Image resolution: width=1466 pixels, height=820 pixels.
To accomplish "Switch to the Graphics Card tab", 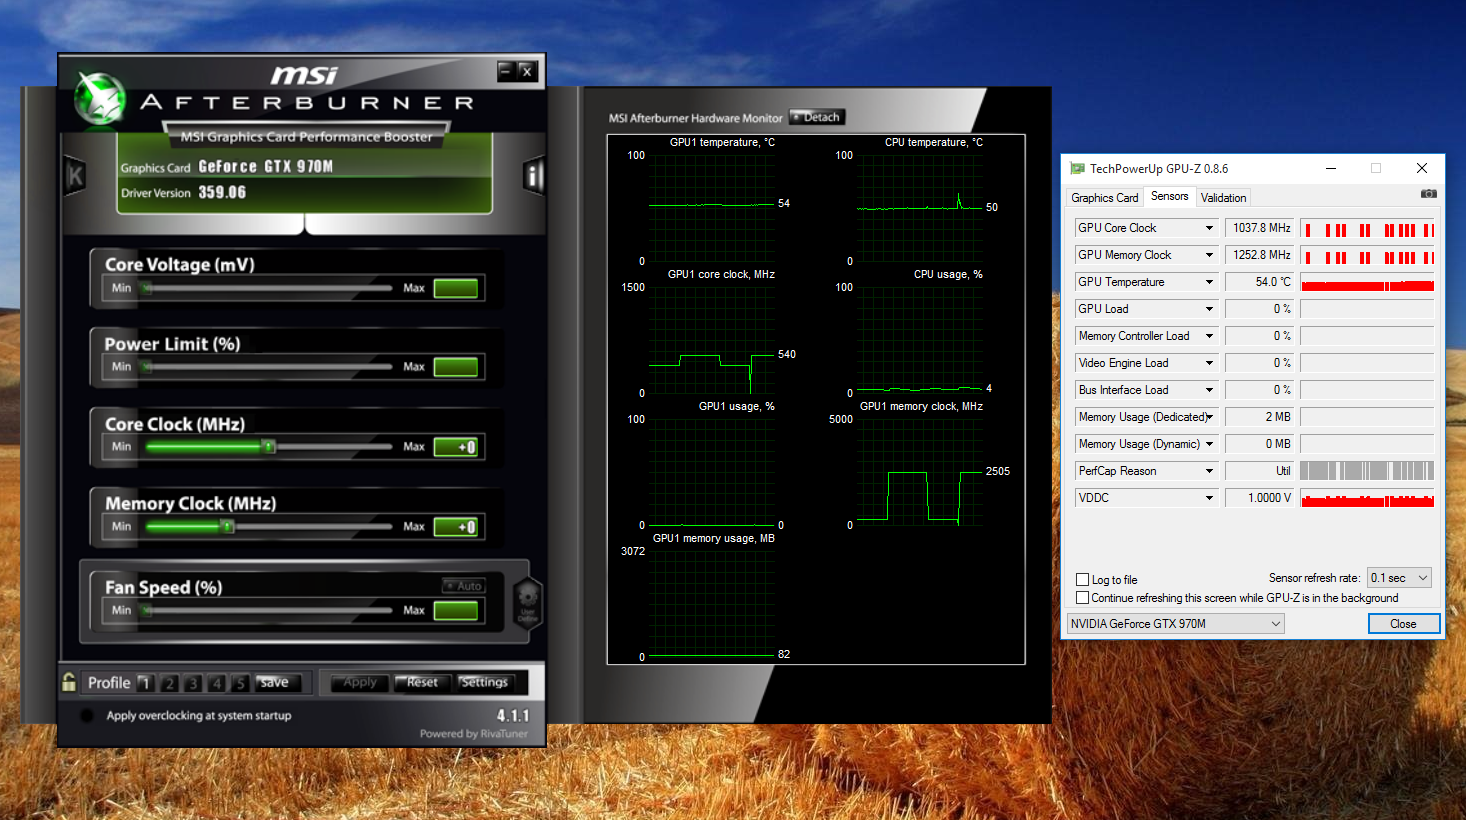I will pos(1104,198).
